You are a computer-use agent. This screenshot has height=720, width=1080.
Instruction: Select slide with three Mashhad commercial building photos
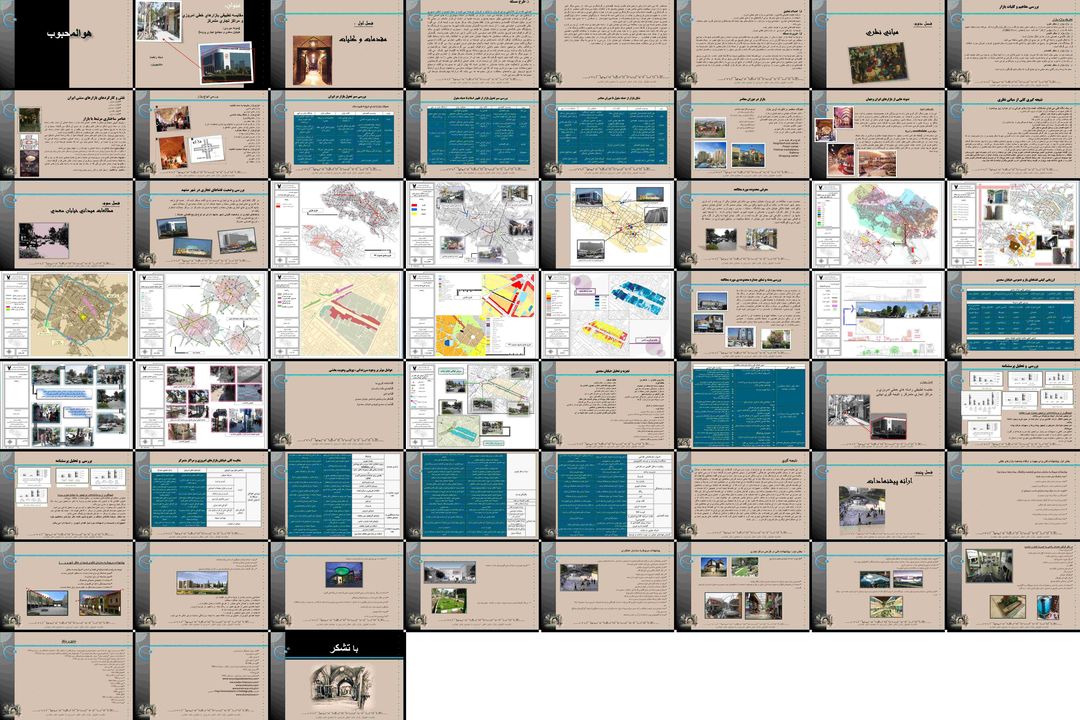(202, 225)
